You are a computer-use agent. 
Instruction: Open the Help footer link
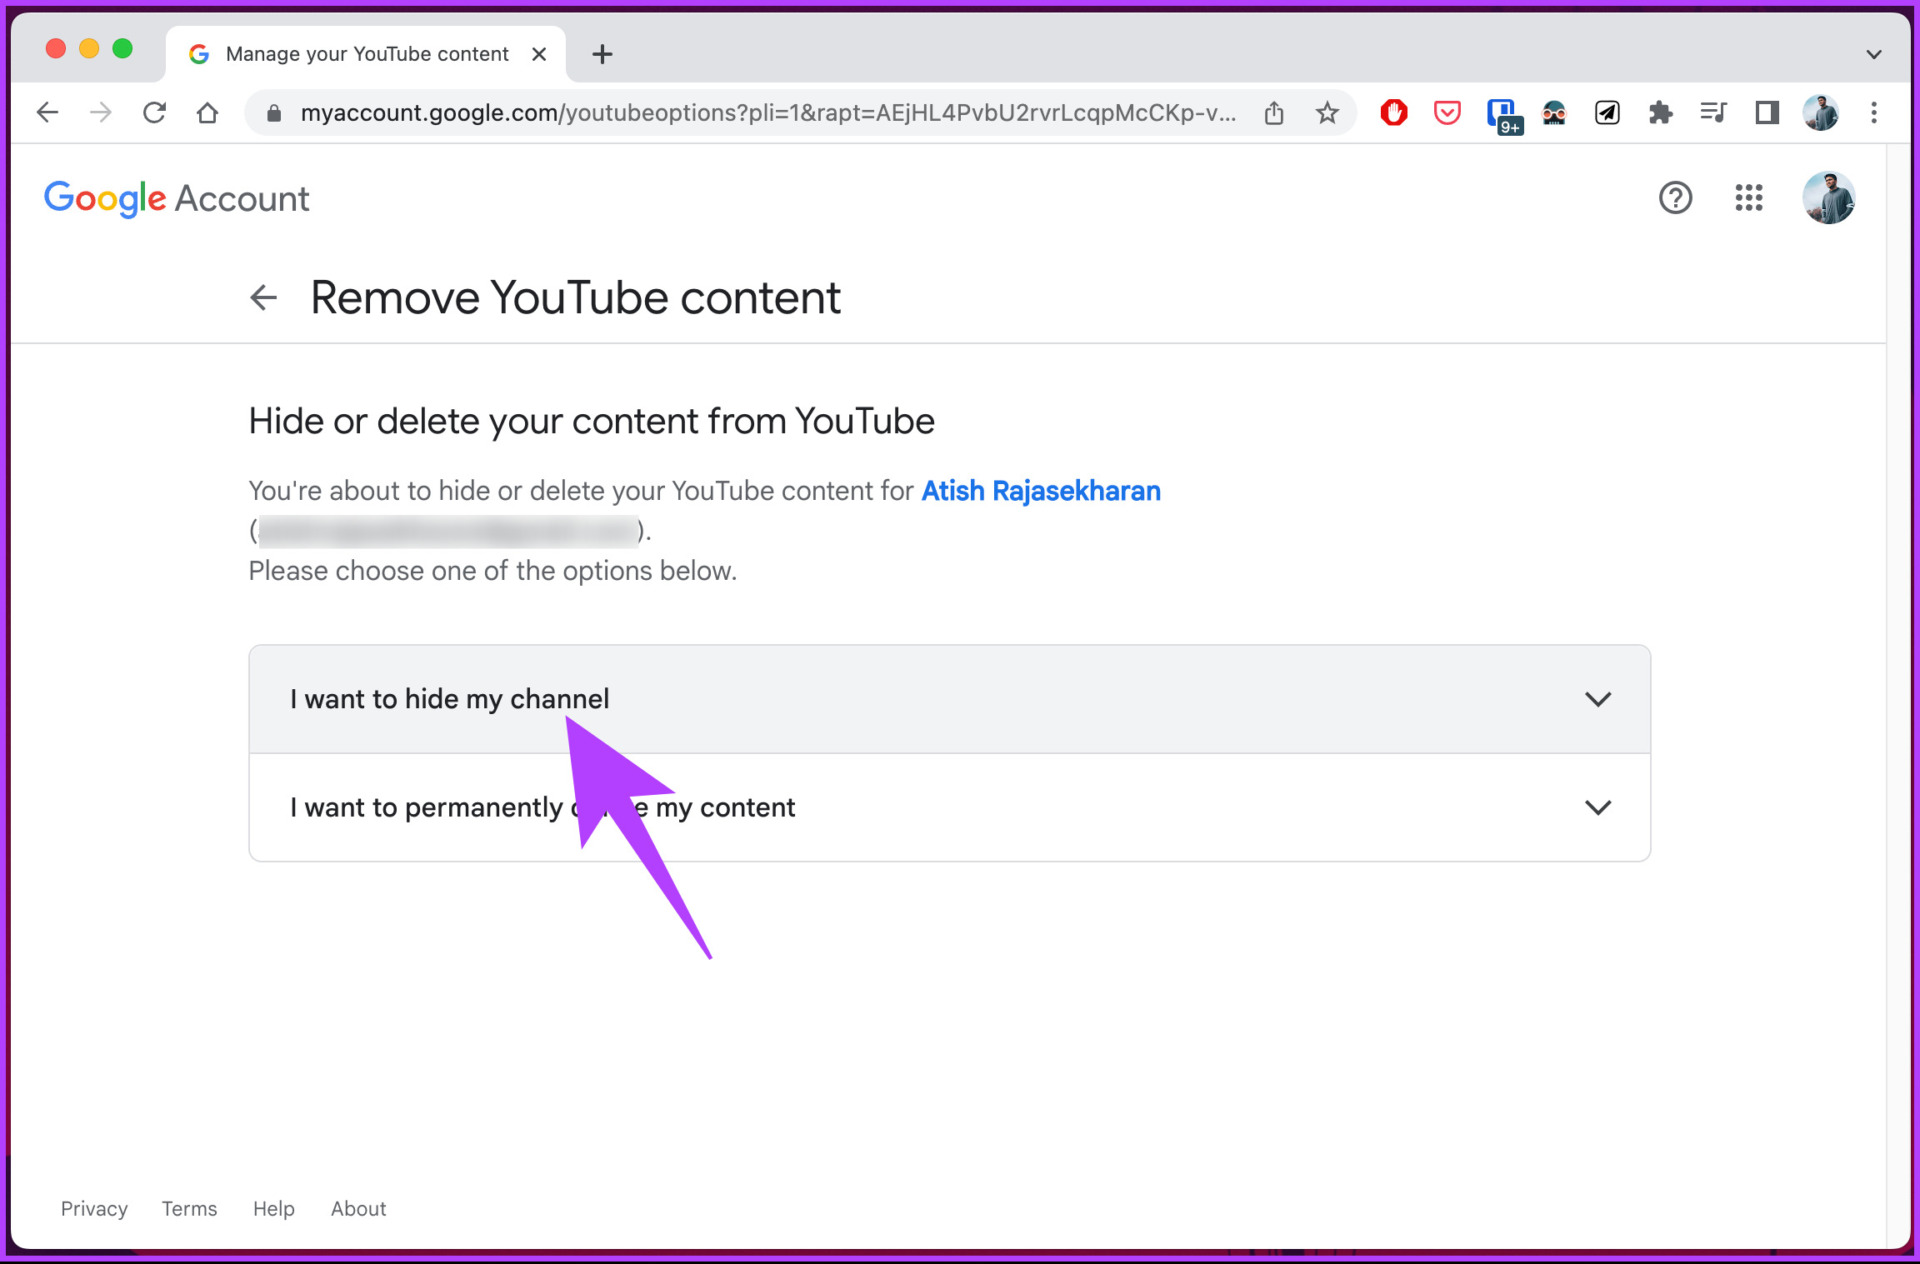click(273, 1208)
